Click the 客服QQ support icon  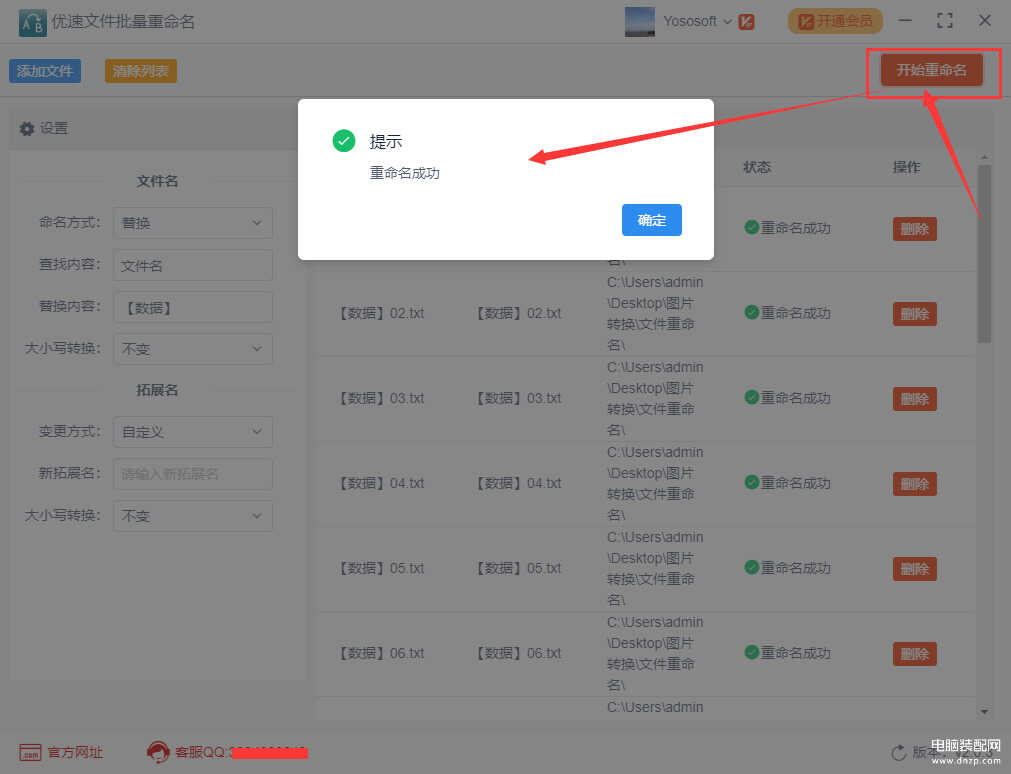coord(157,752)
